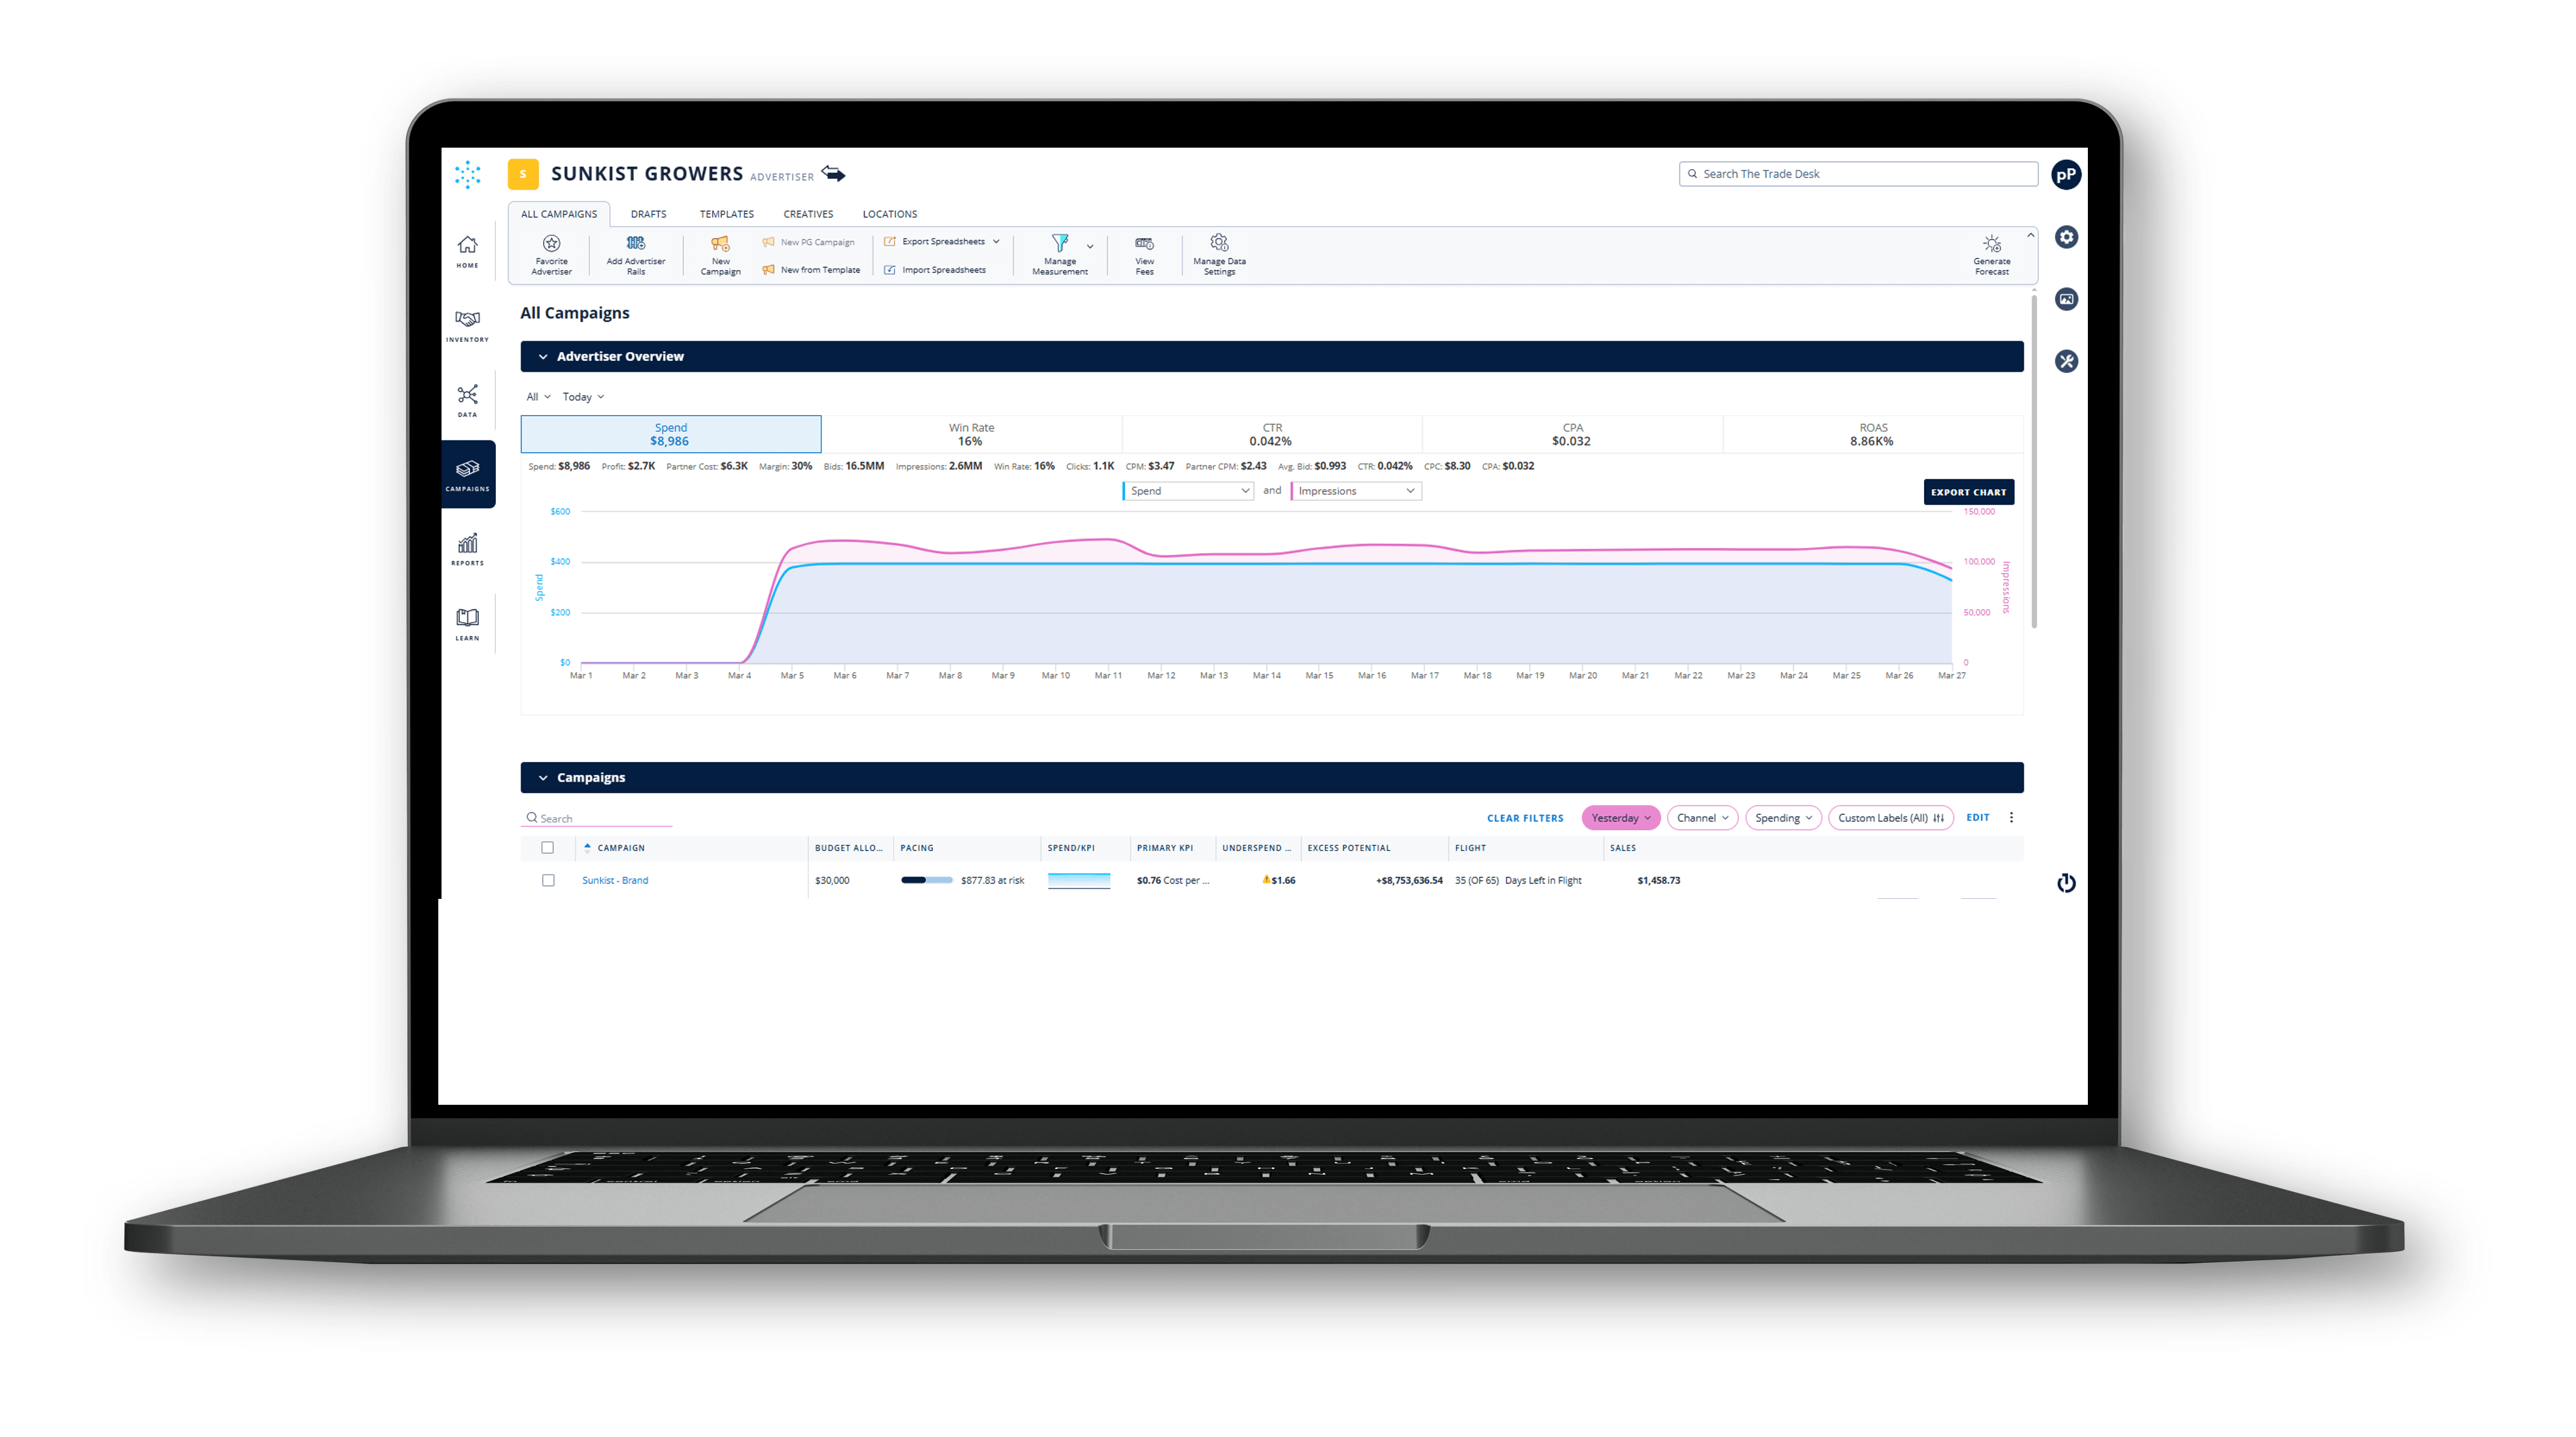
Task: Check the Sunkist - Brand row checkbox
Action: (548, 881)
